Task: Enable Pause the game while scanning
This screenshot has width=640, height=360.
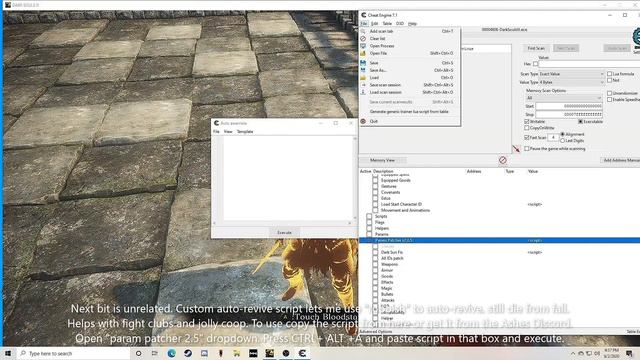Action: coord(527,149)
